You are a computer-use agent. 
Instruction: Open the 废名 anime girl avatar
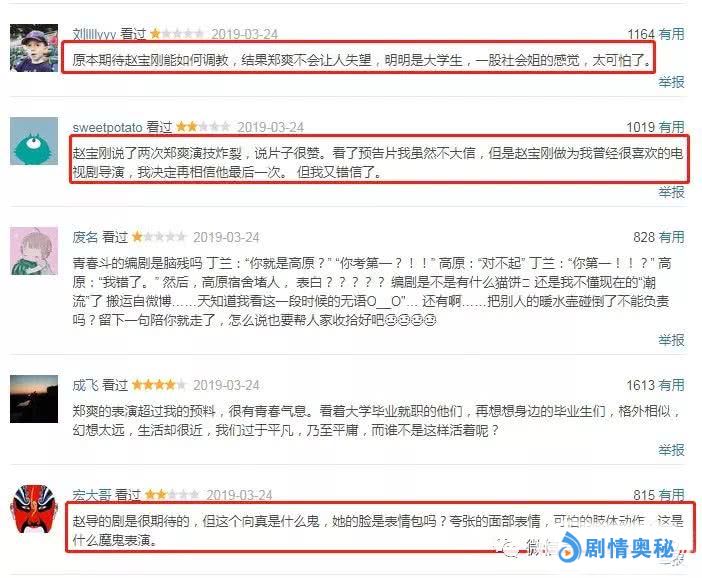coord(34,251)
